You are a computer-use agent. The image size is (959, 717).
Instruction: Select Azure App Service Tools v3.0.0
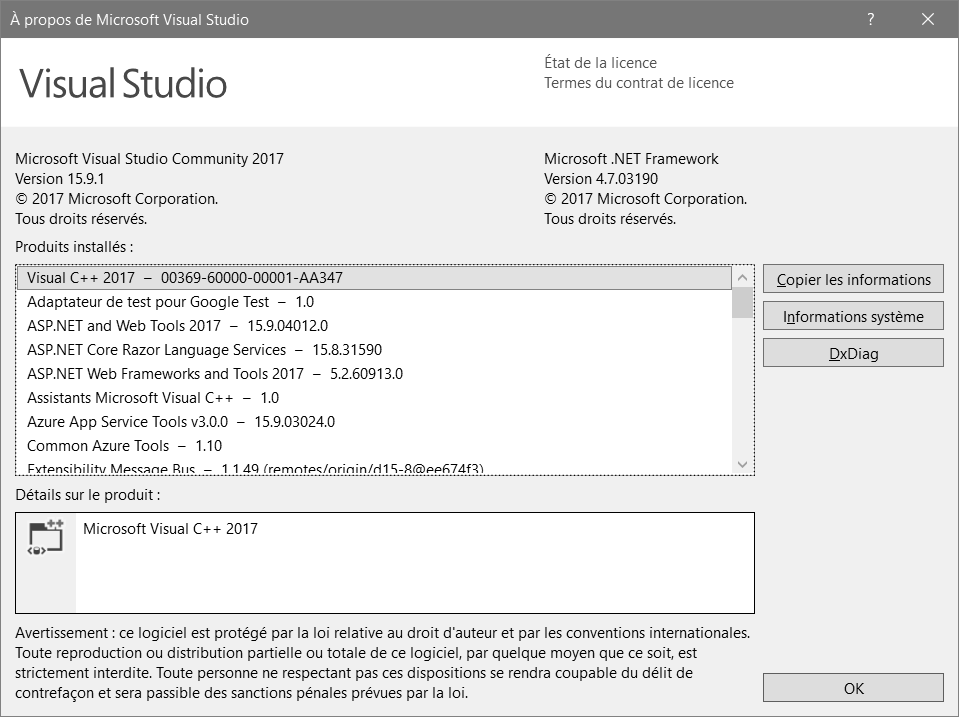[x=374, y=422]
